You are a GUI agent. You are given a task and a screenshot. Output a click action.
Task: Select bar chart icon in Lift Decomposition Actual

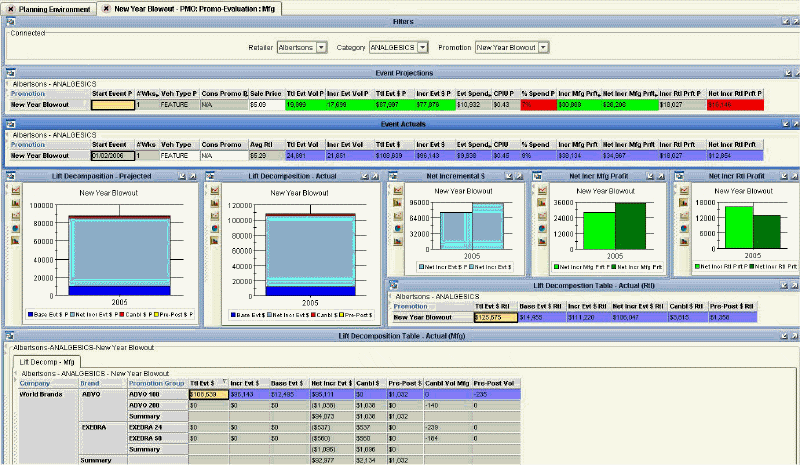tap(214, 203)
